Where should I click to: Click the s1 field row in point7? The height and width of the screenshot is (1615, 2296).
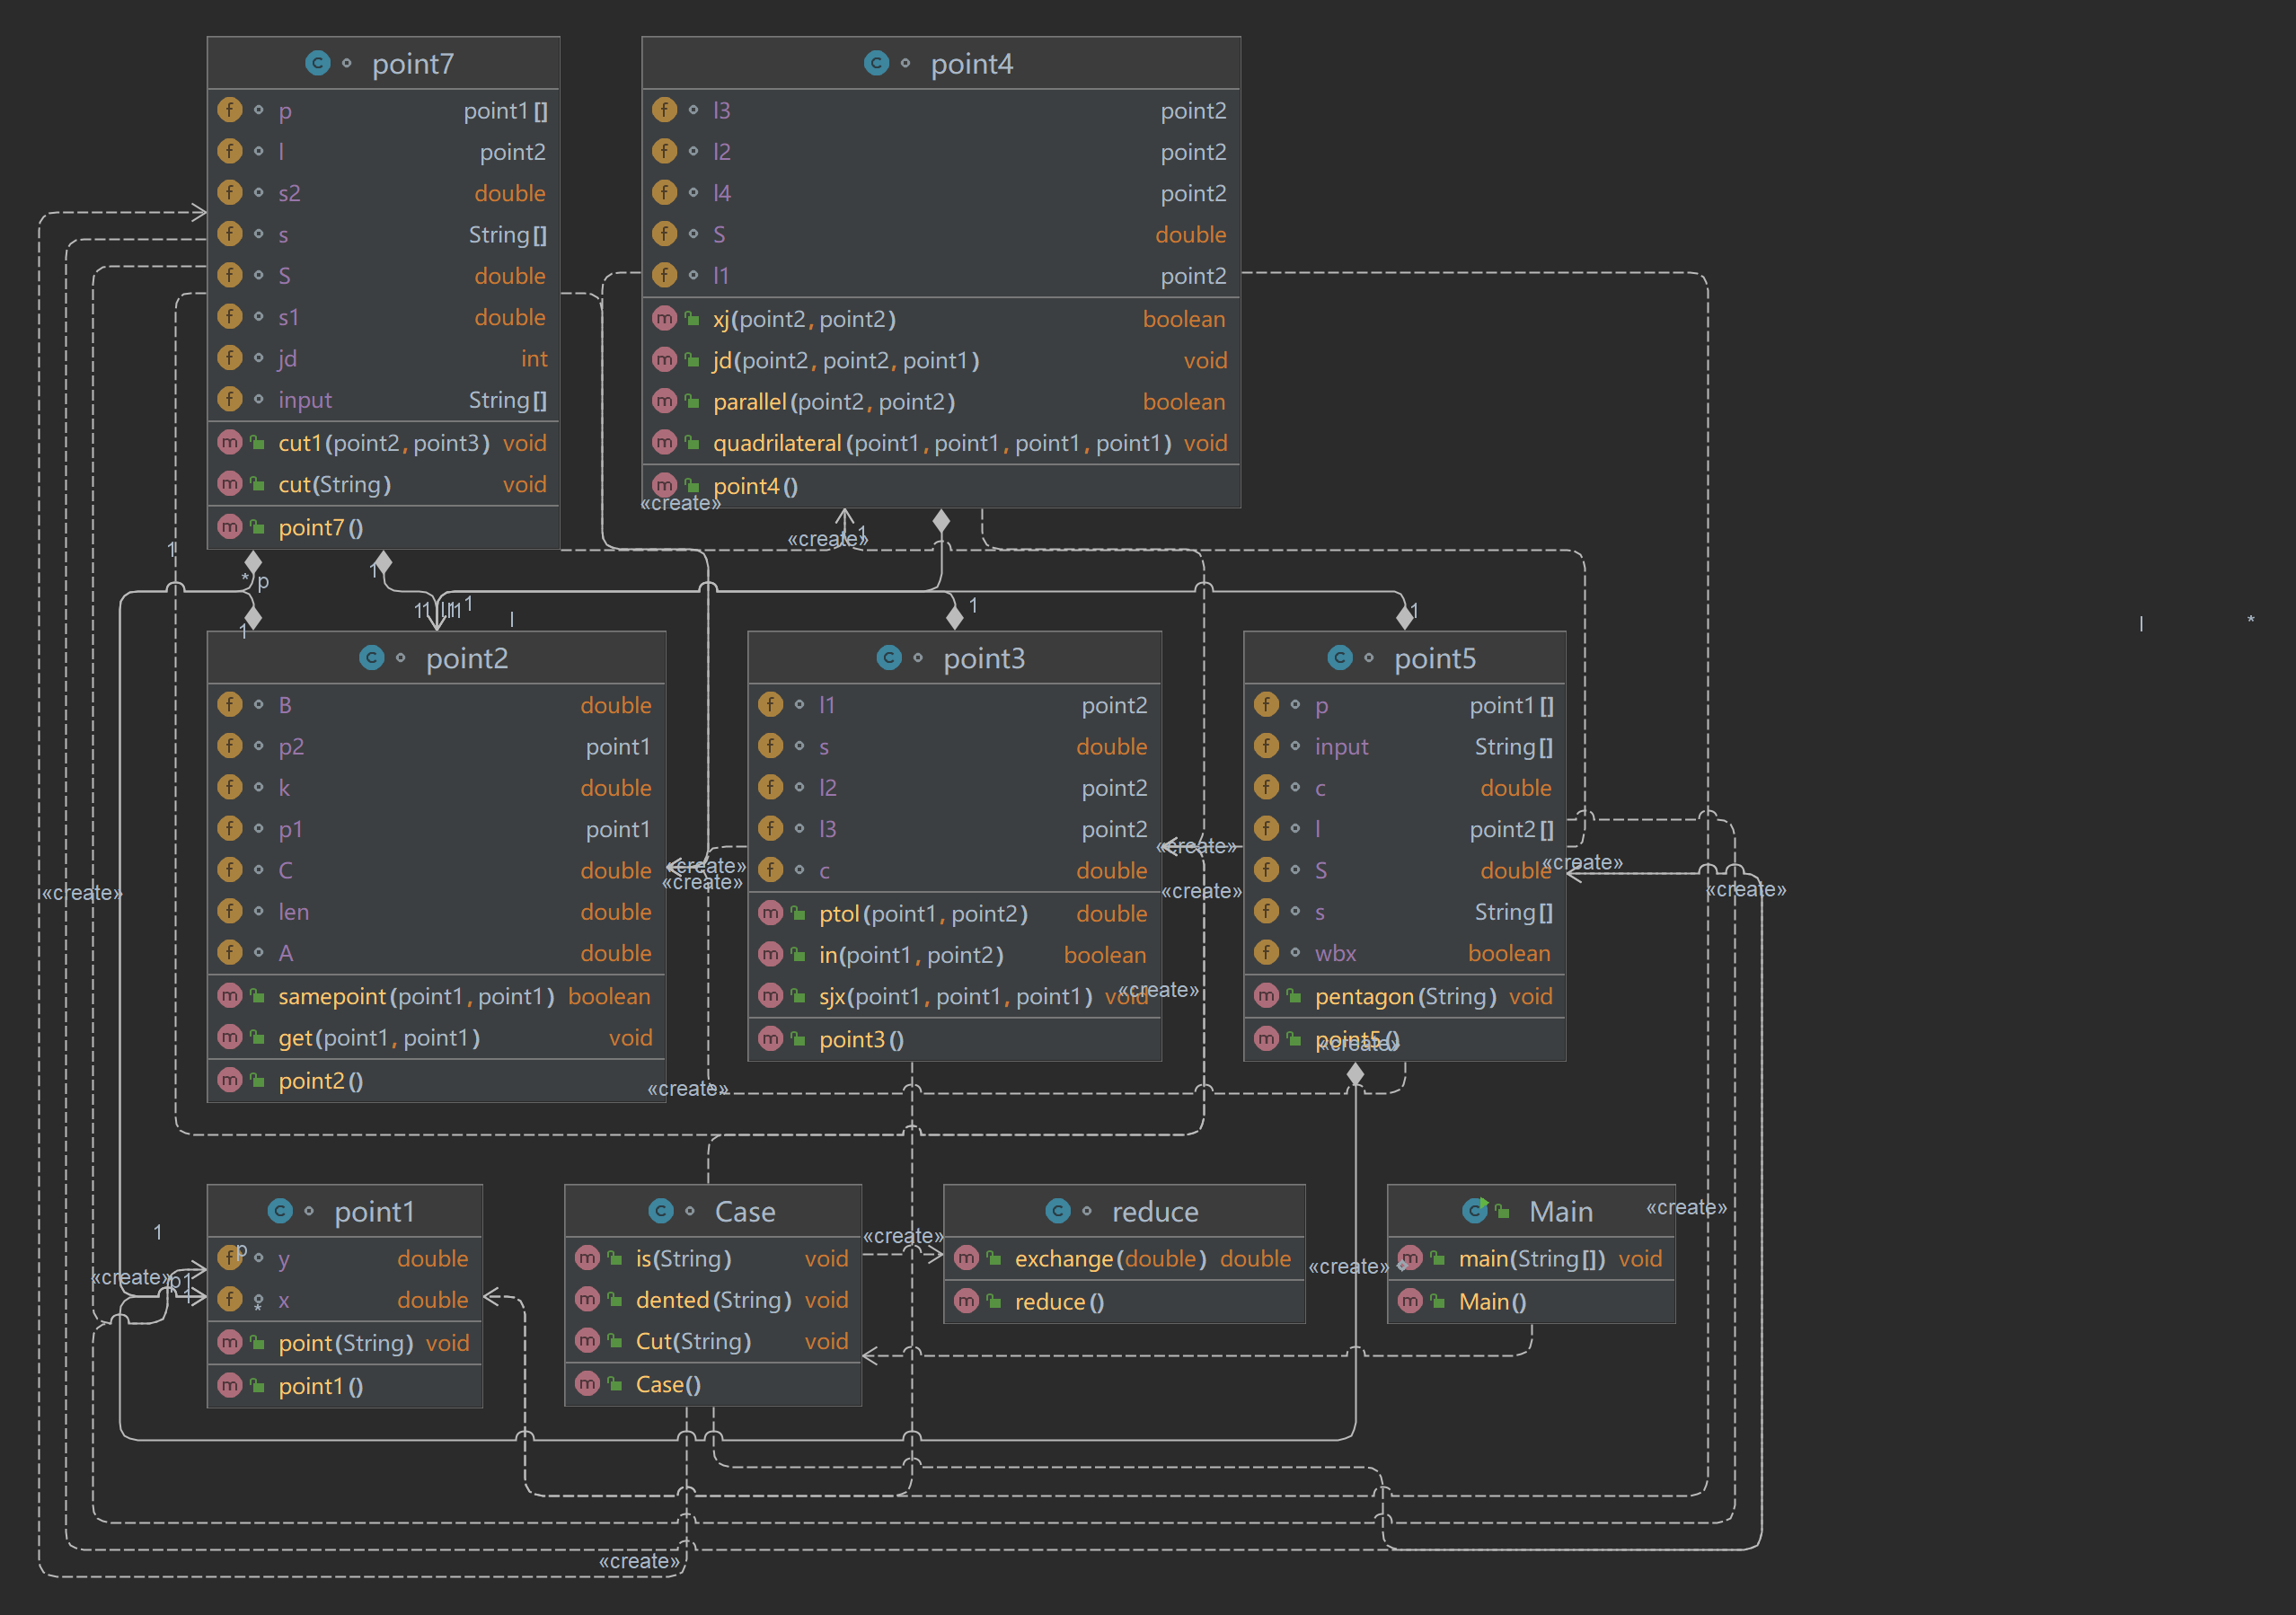point(383,316)
